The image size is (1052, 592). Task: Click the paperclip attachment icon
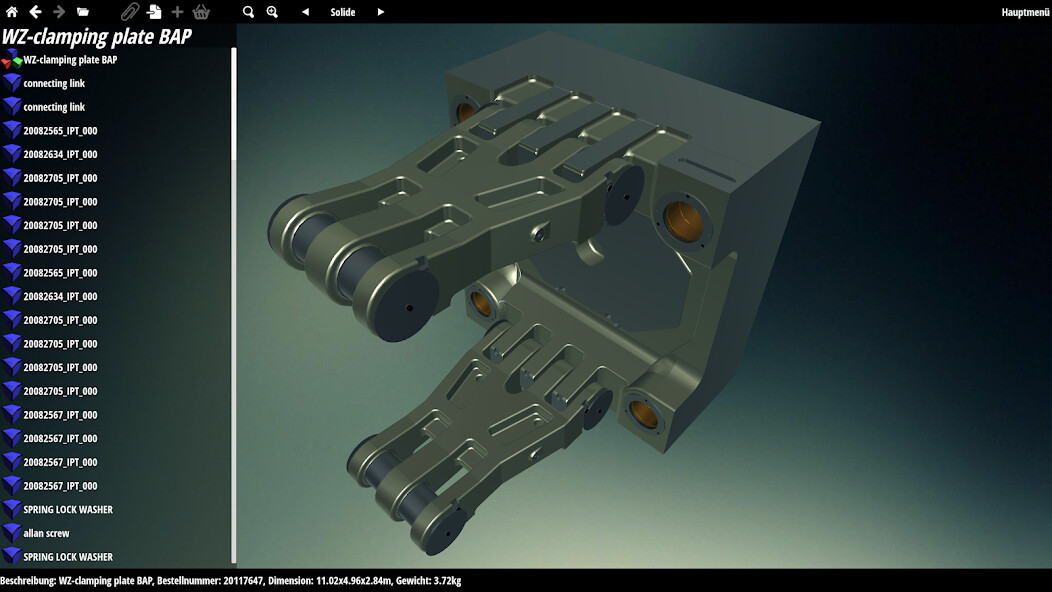[130, 12]
